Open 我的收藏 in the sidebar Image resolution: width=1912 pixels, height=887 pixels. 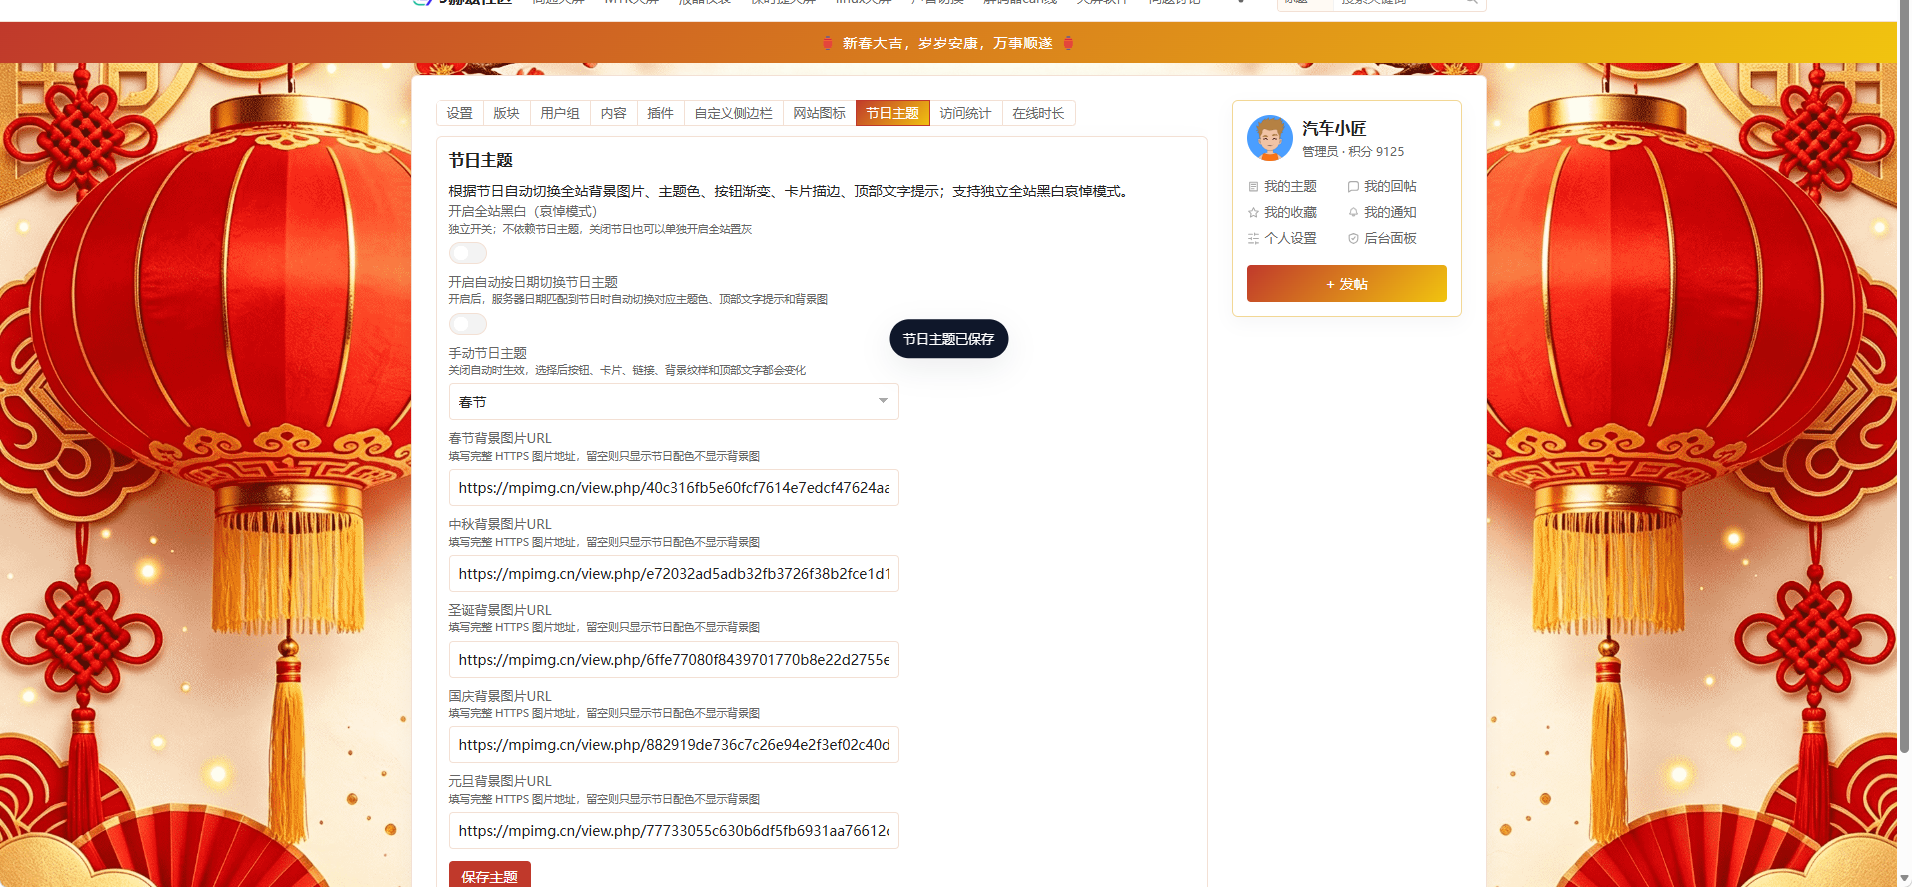tap(1282, 212)
